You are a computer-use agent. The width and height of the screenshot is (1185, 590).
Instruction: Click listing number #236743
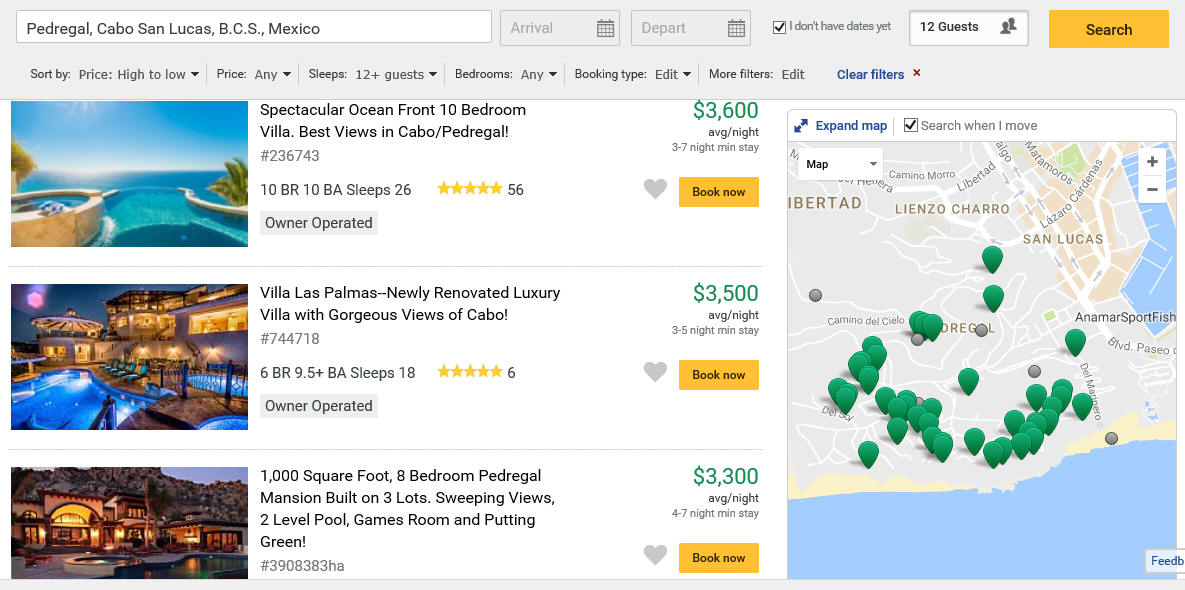click(x=289, y=156)
